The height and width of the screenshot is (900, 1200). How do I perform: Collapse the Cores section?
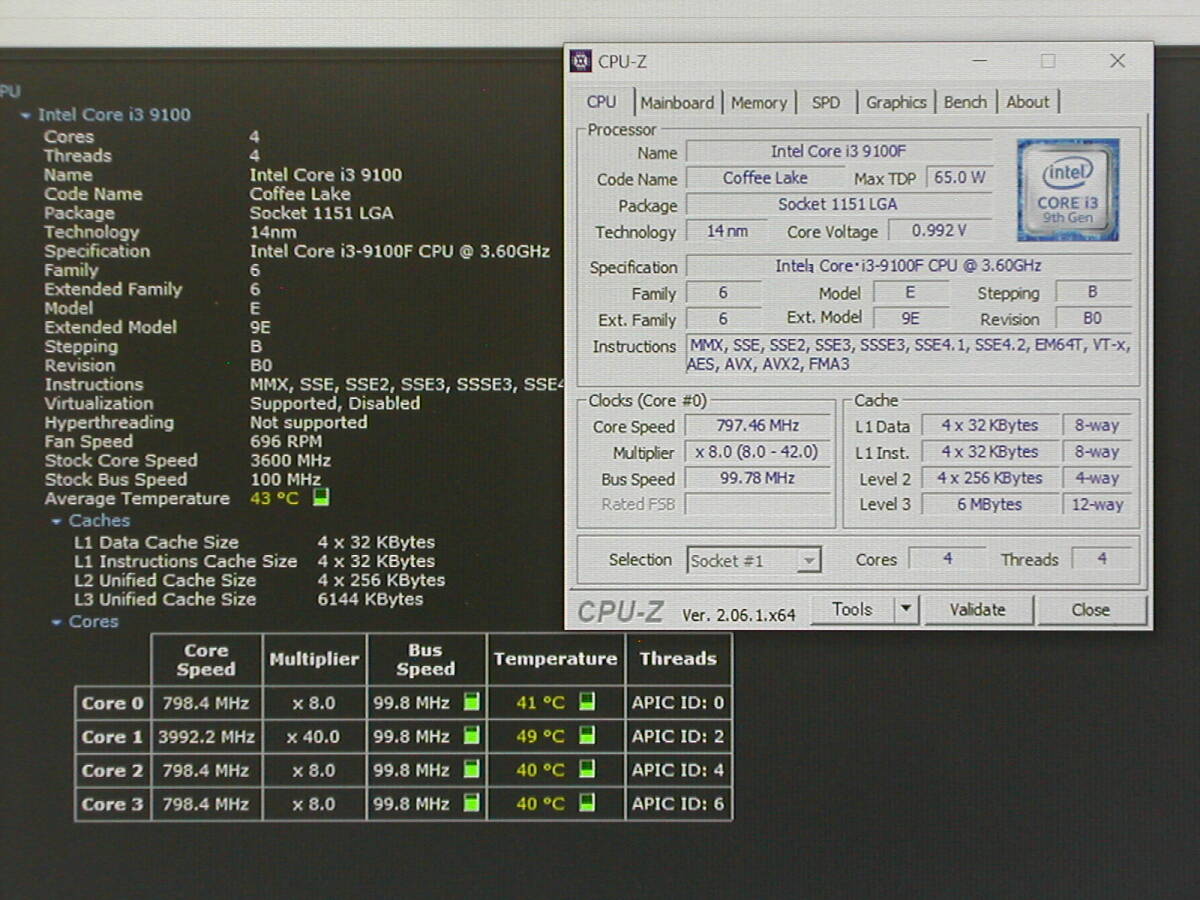click(56, 622)
